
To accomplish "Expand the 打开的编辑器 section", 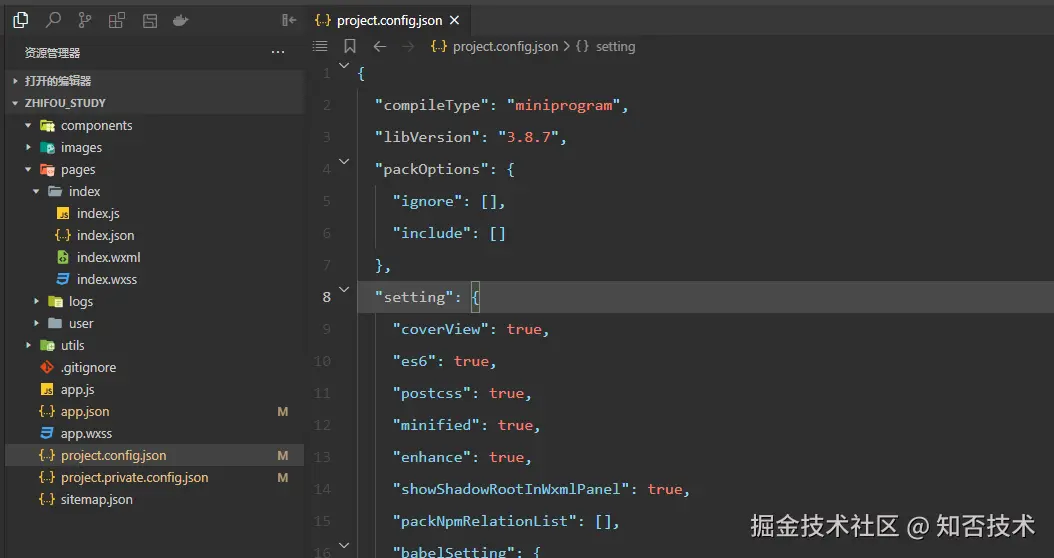I will pyautogui.click(x=153, y=81).
